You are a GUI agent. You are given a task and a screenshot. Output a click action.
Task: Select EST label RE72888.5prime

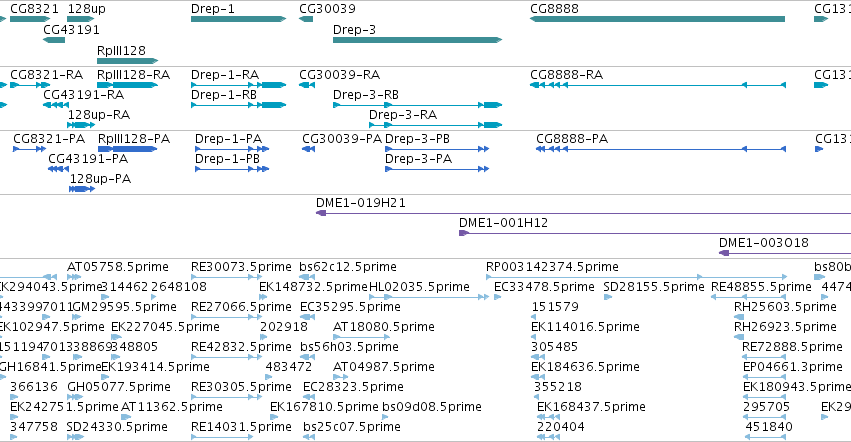pos(792,347)
